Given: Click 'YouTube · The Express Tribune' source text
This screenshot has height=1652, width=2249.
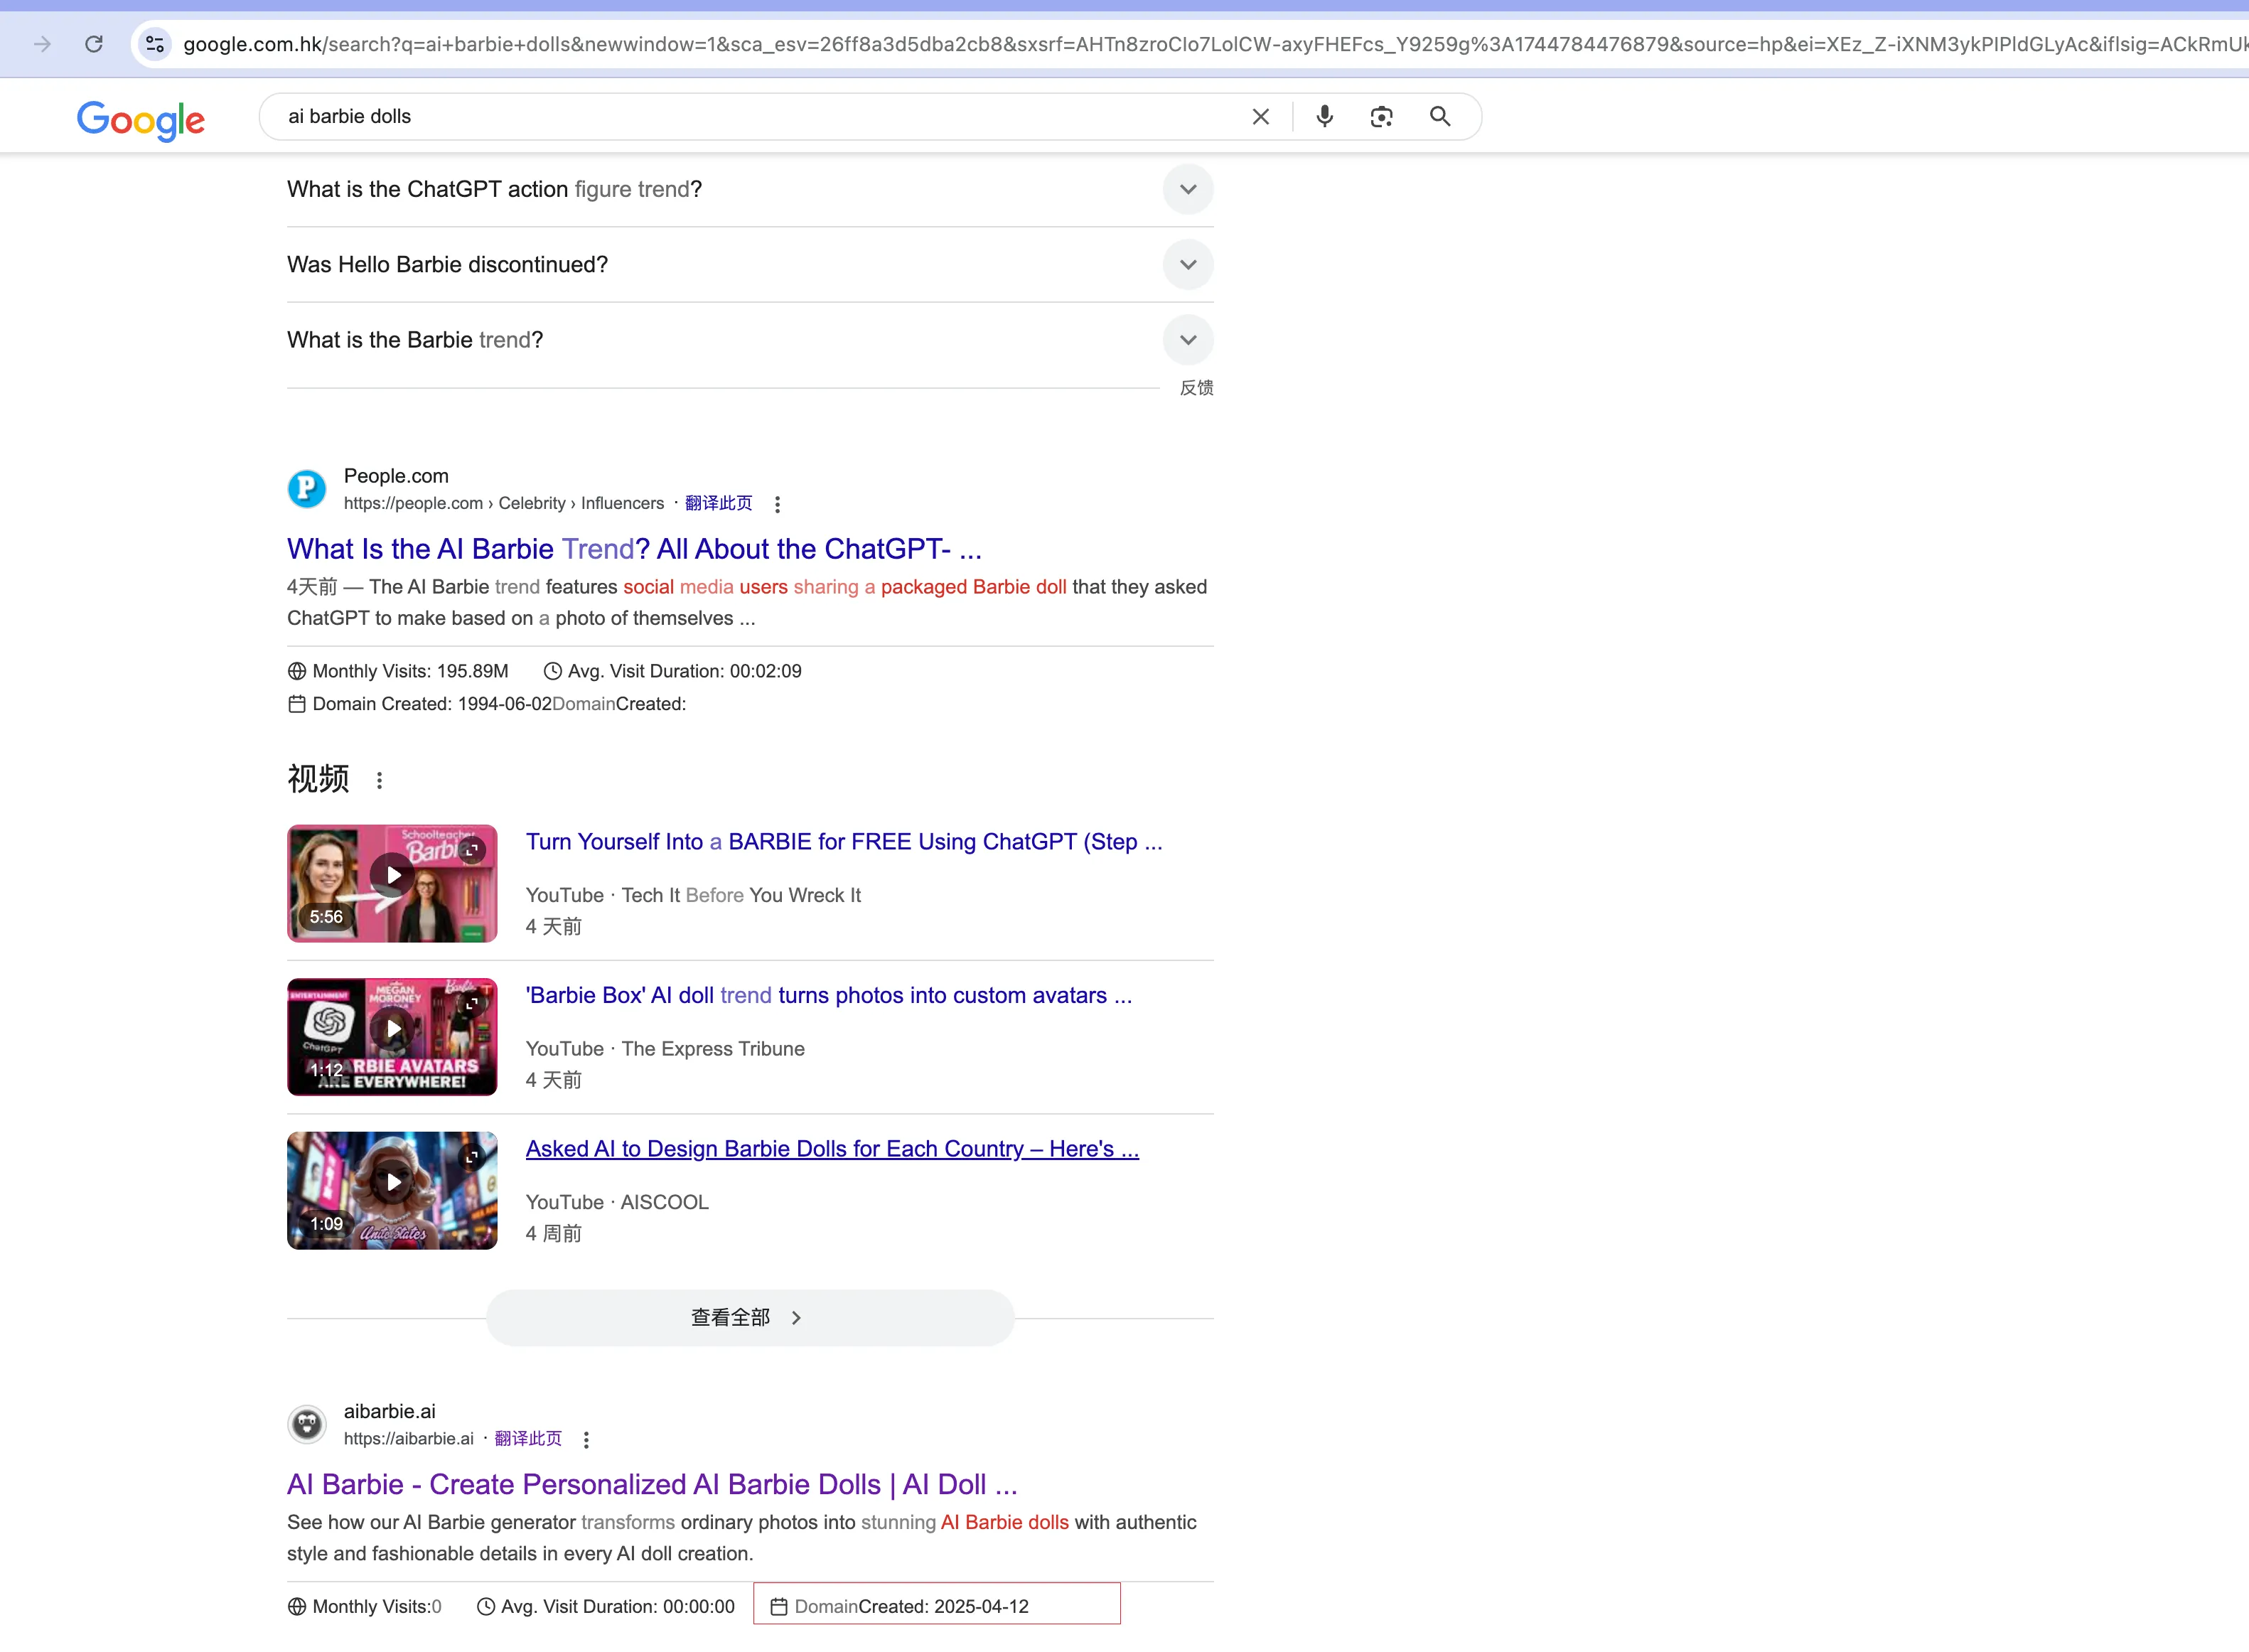Looking at the screenshot, I should coord(665,1049).
